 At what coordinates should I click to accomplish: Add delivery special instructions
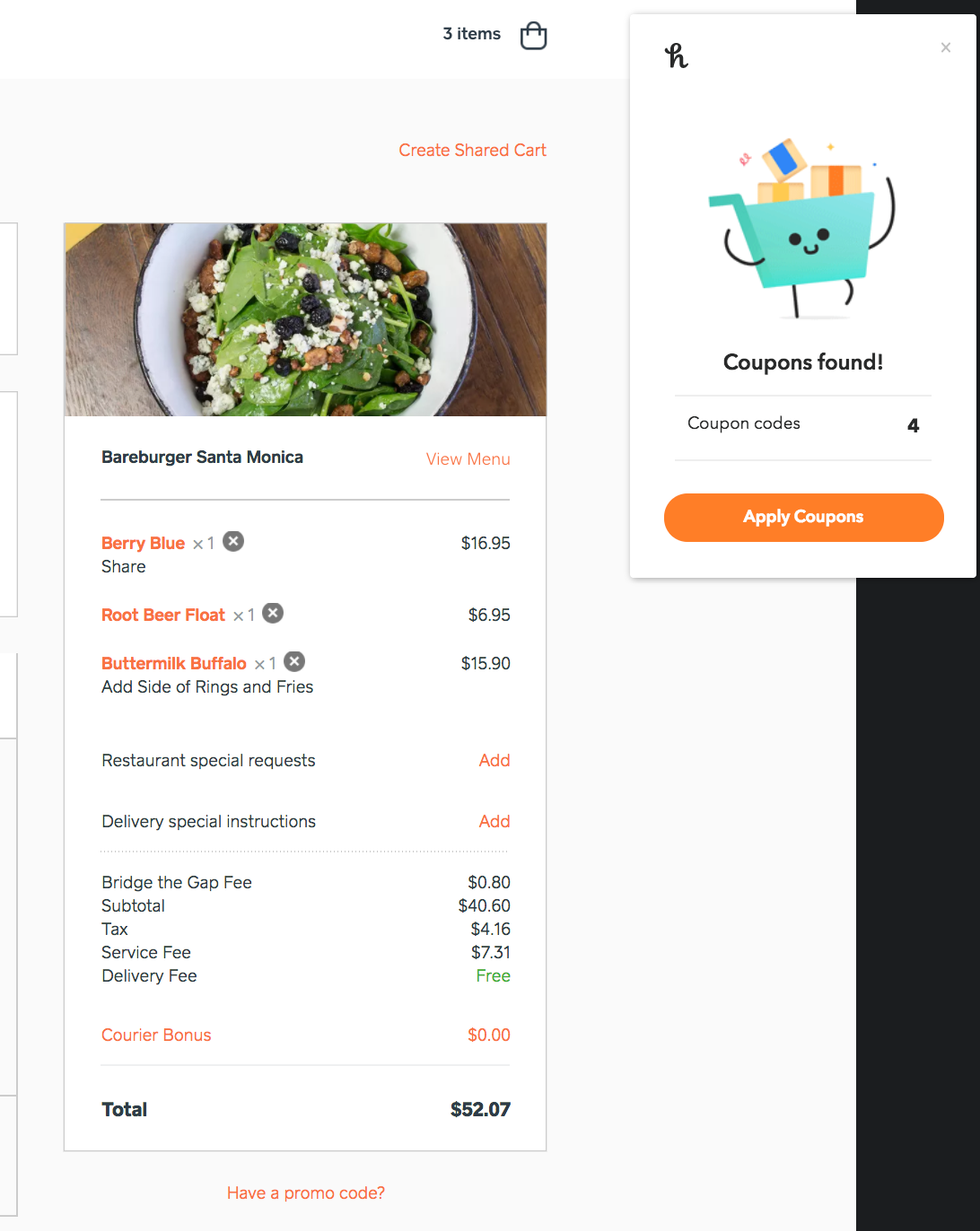pyautogui.click(x=494, y=821)
